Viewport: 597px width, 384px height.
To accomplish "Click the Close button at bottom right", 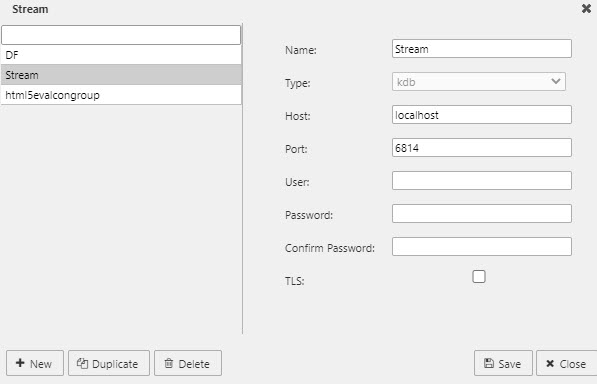I will pyautogui.click(x=566, y=363).
